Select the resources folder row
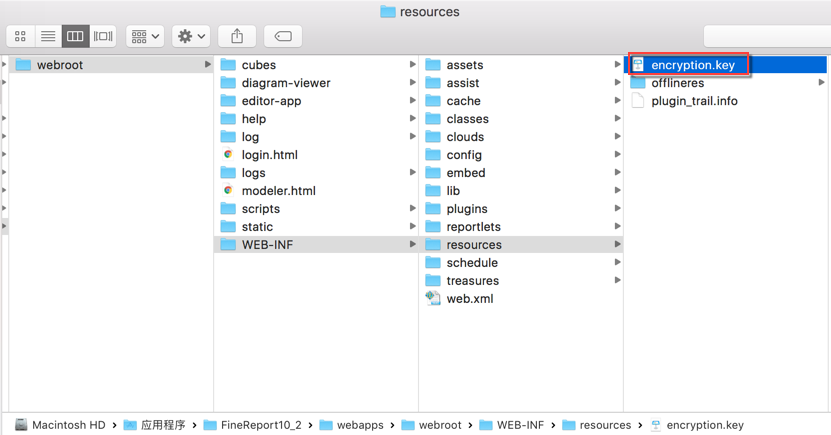Image resolution: width=831 pixels, height=435 pixels. point(521,245)
